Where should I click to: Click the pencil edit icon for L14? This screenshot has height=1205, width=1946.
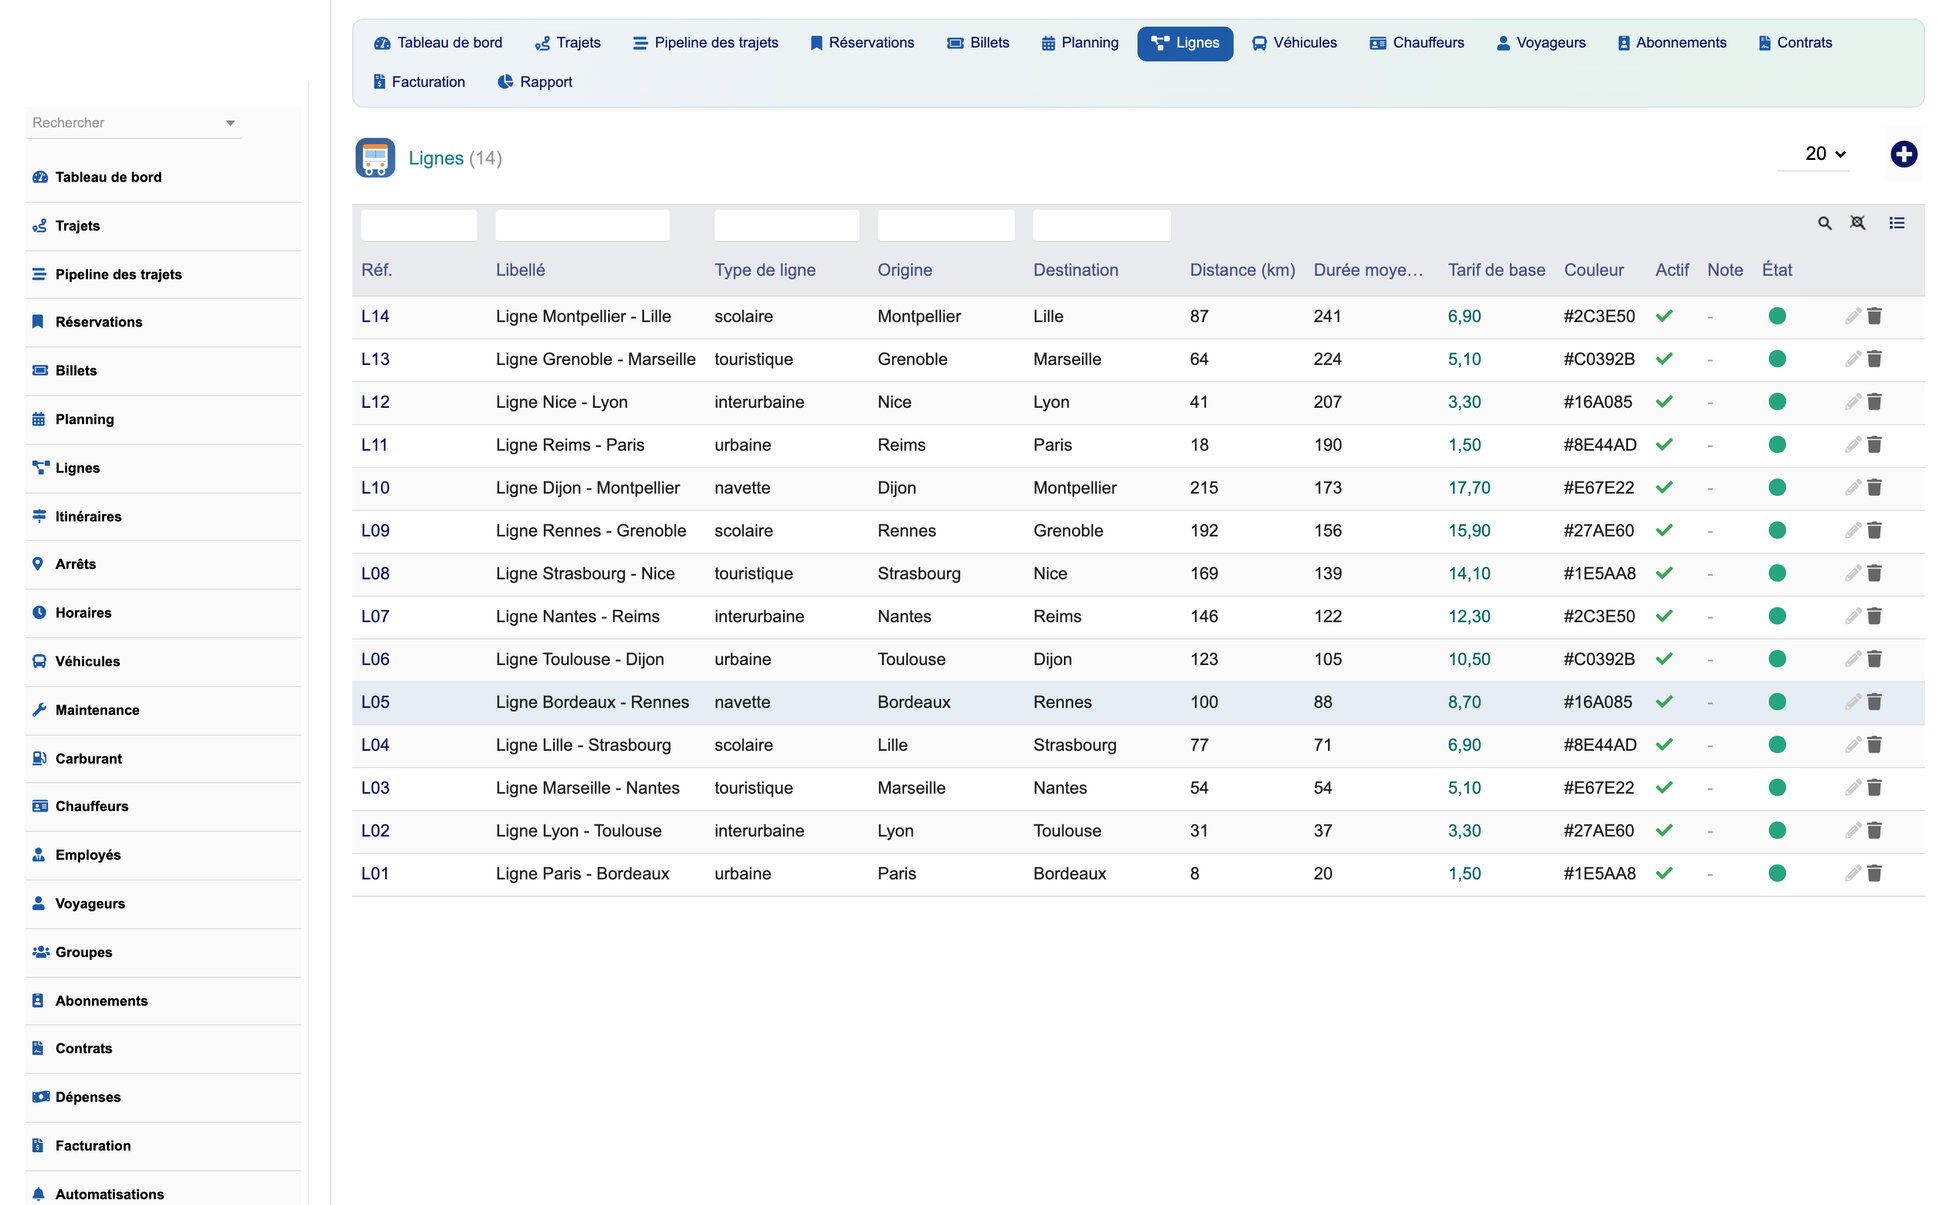(1852, 316)
